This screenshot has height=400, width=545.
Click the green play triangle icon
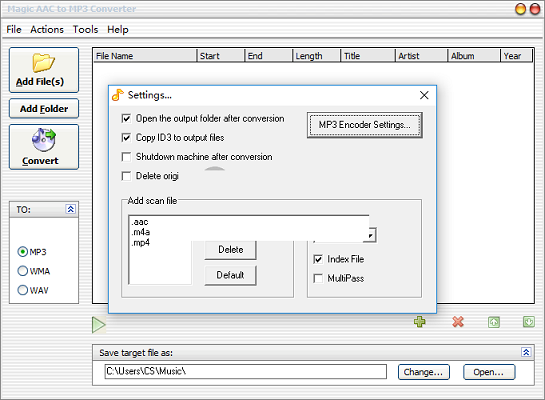coord(99,325)
